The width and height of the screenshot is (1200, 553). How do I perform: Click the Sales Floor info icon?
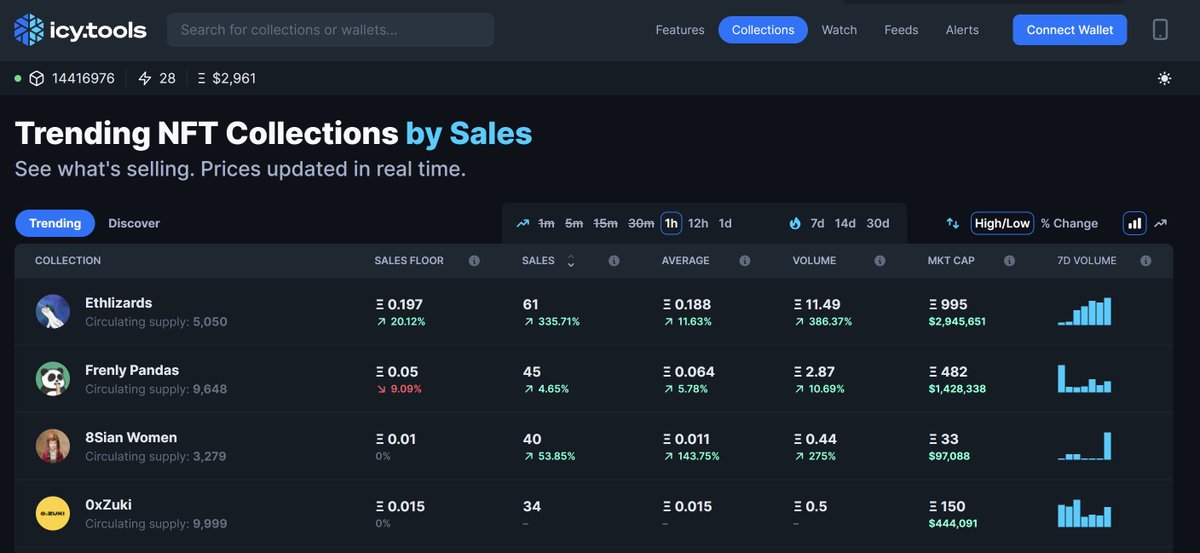point(474,261)
